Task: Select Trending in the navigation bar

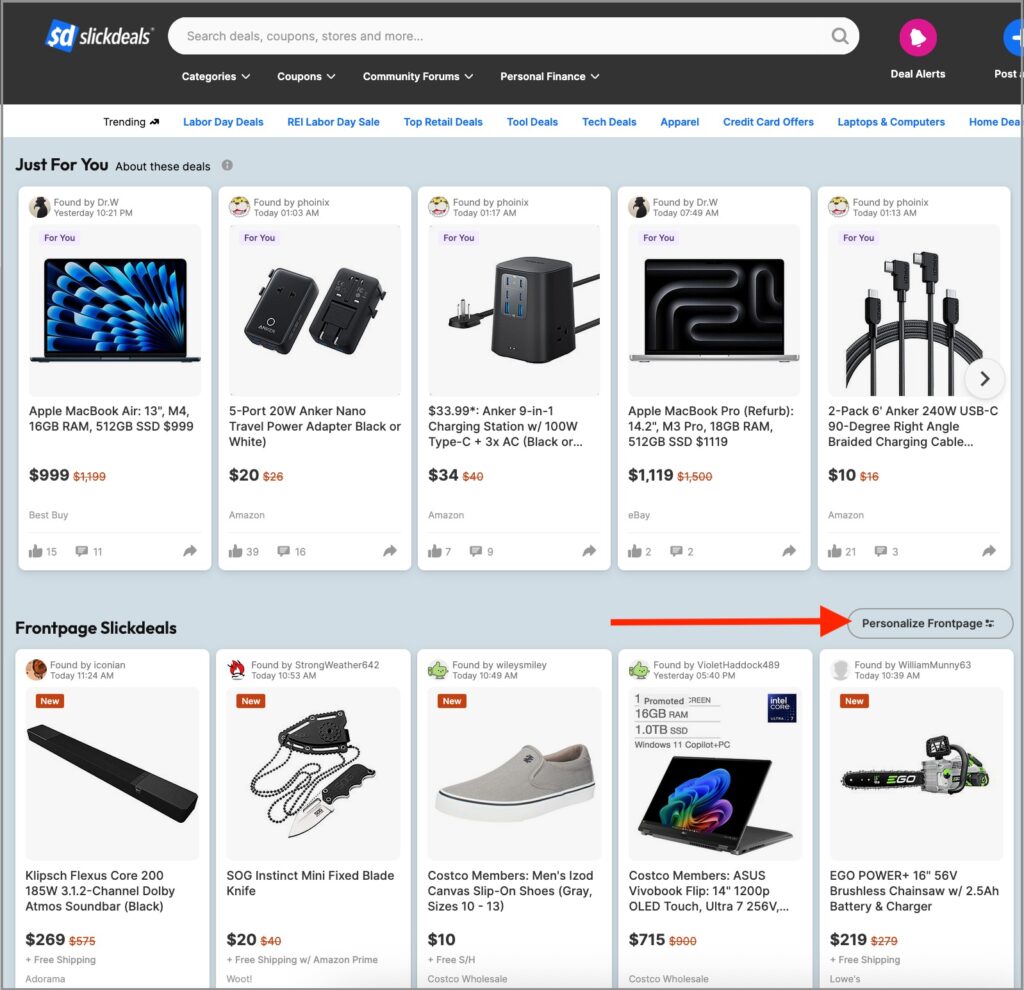Action: click(x=130, y=121)
